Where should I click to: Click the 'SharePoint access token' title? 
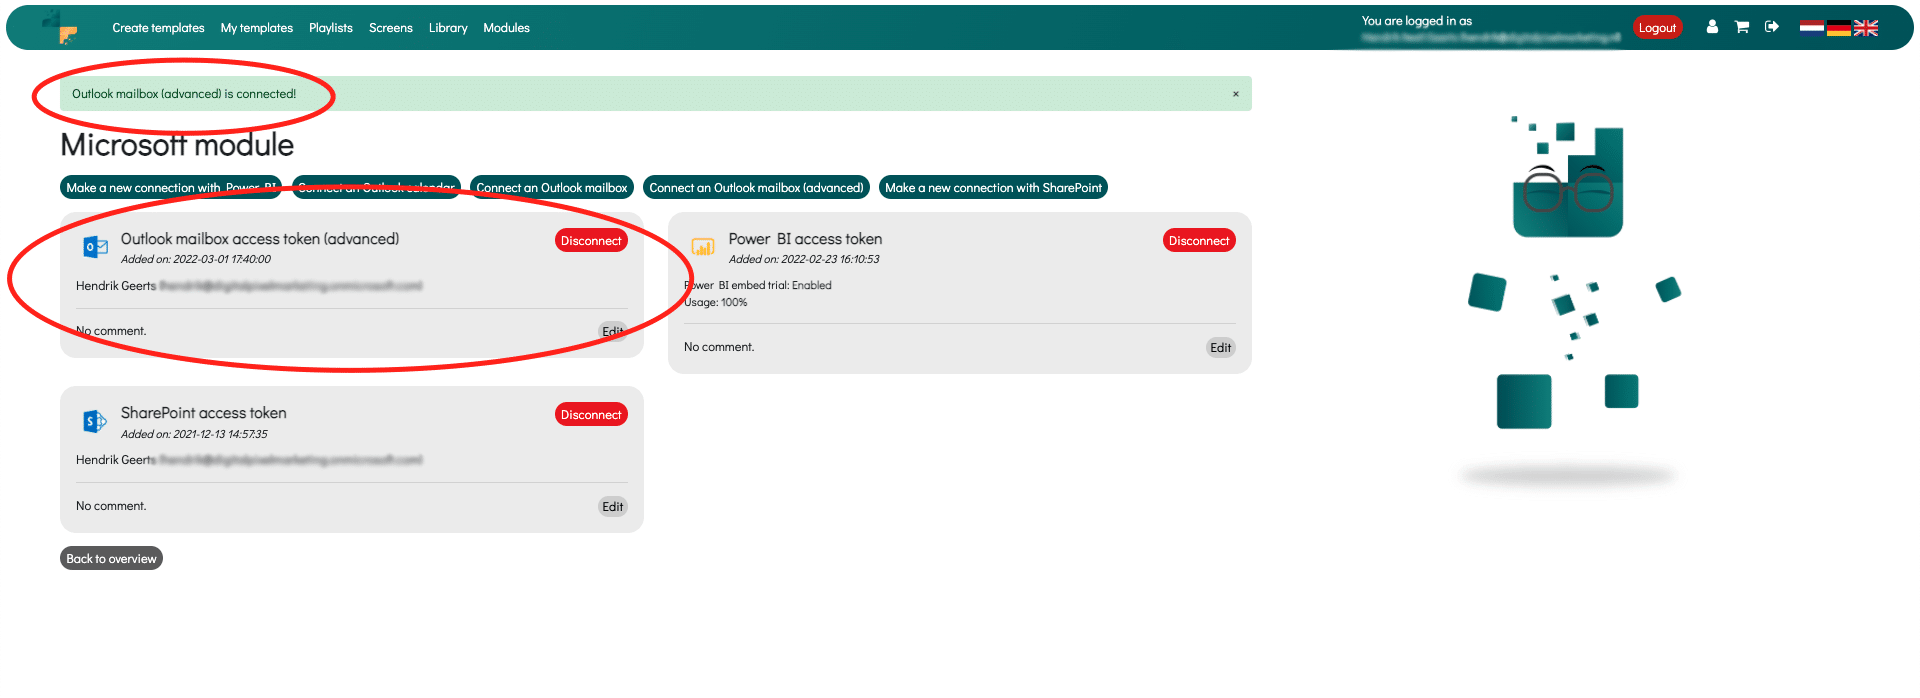click(x=204, y=413)
